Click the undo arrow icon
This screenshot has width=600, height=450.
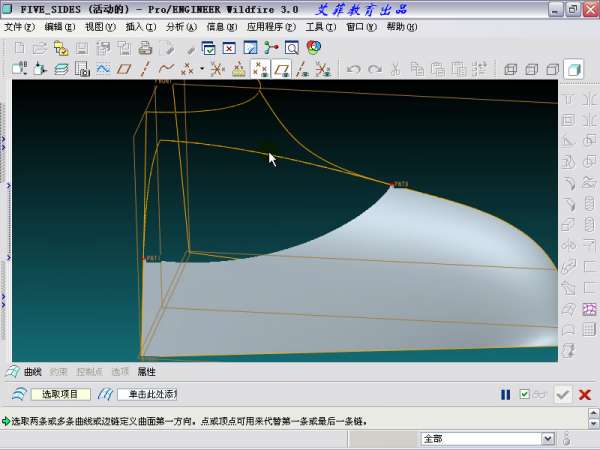[353, 69]
